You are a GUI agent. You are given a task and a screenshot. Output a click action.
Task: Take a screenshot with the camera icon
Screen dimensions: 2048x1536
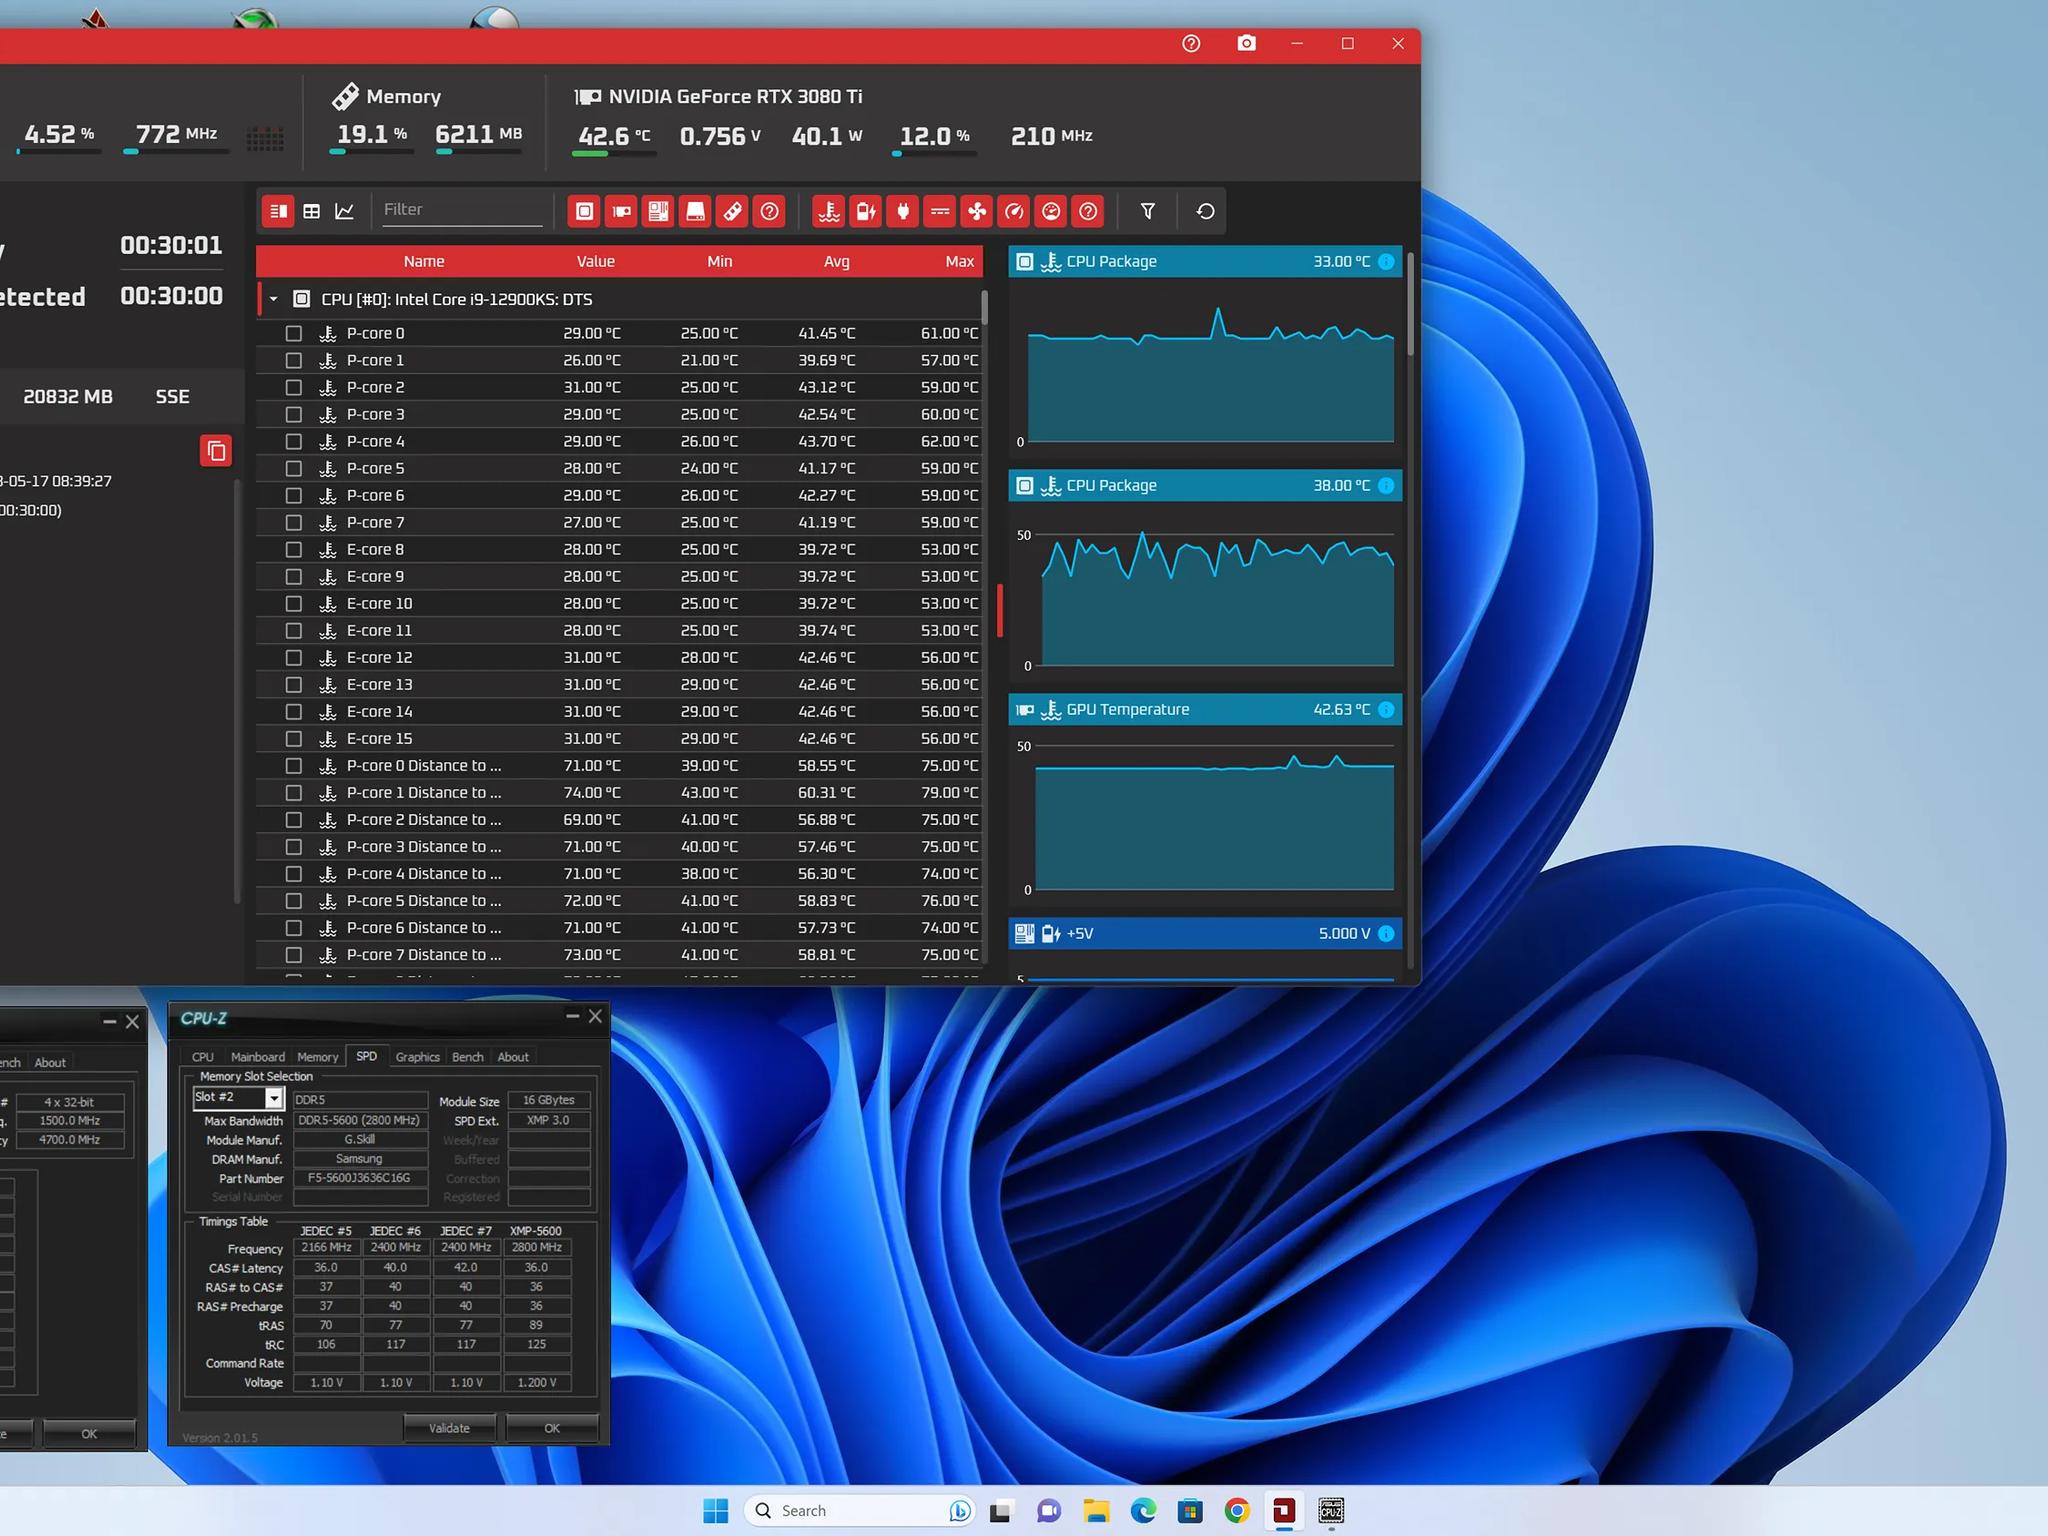pos(1246,43)
